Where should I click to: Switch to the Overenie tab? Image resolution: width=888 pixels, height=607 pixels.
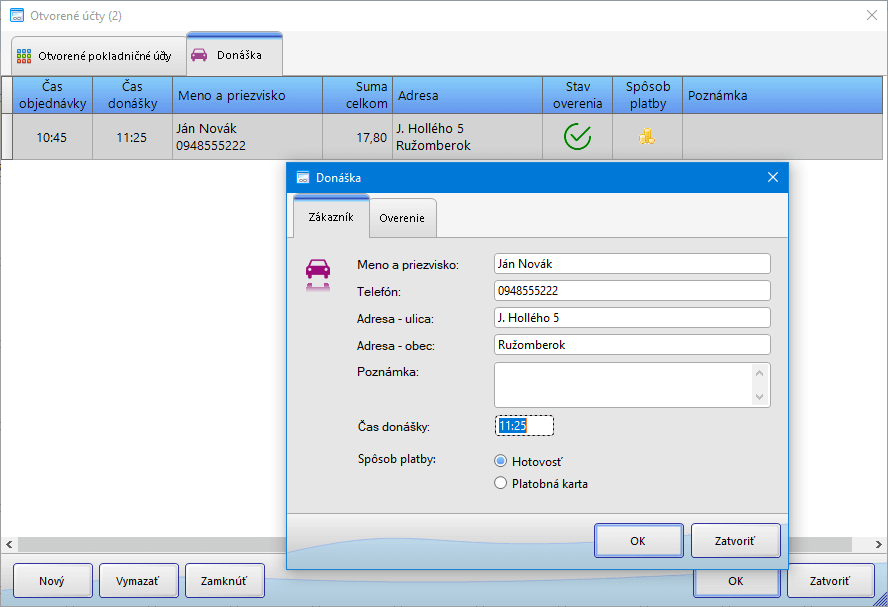point(401,218)
